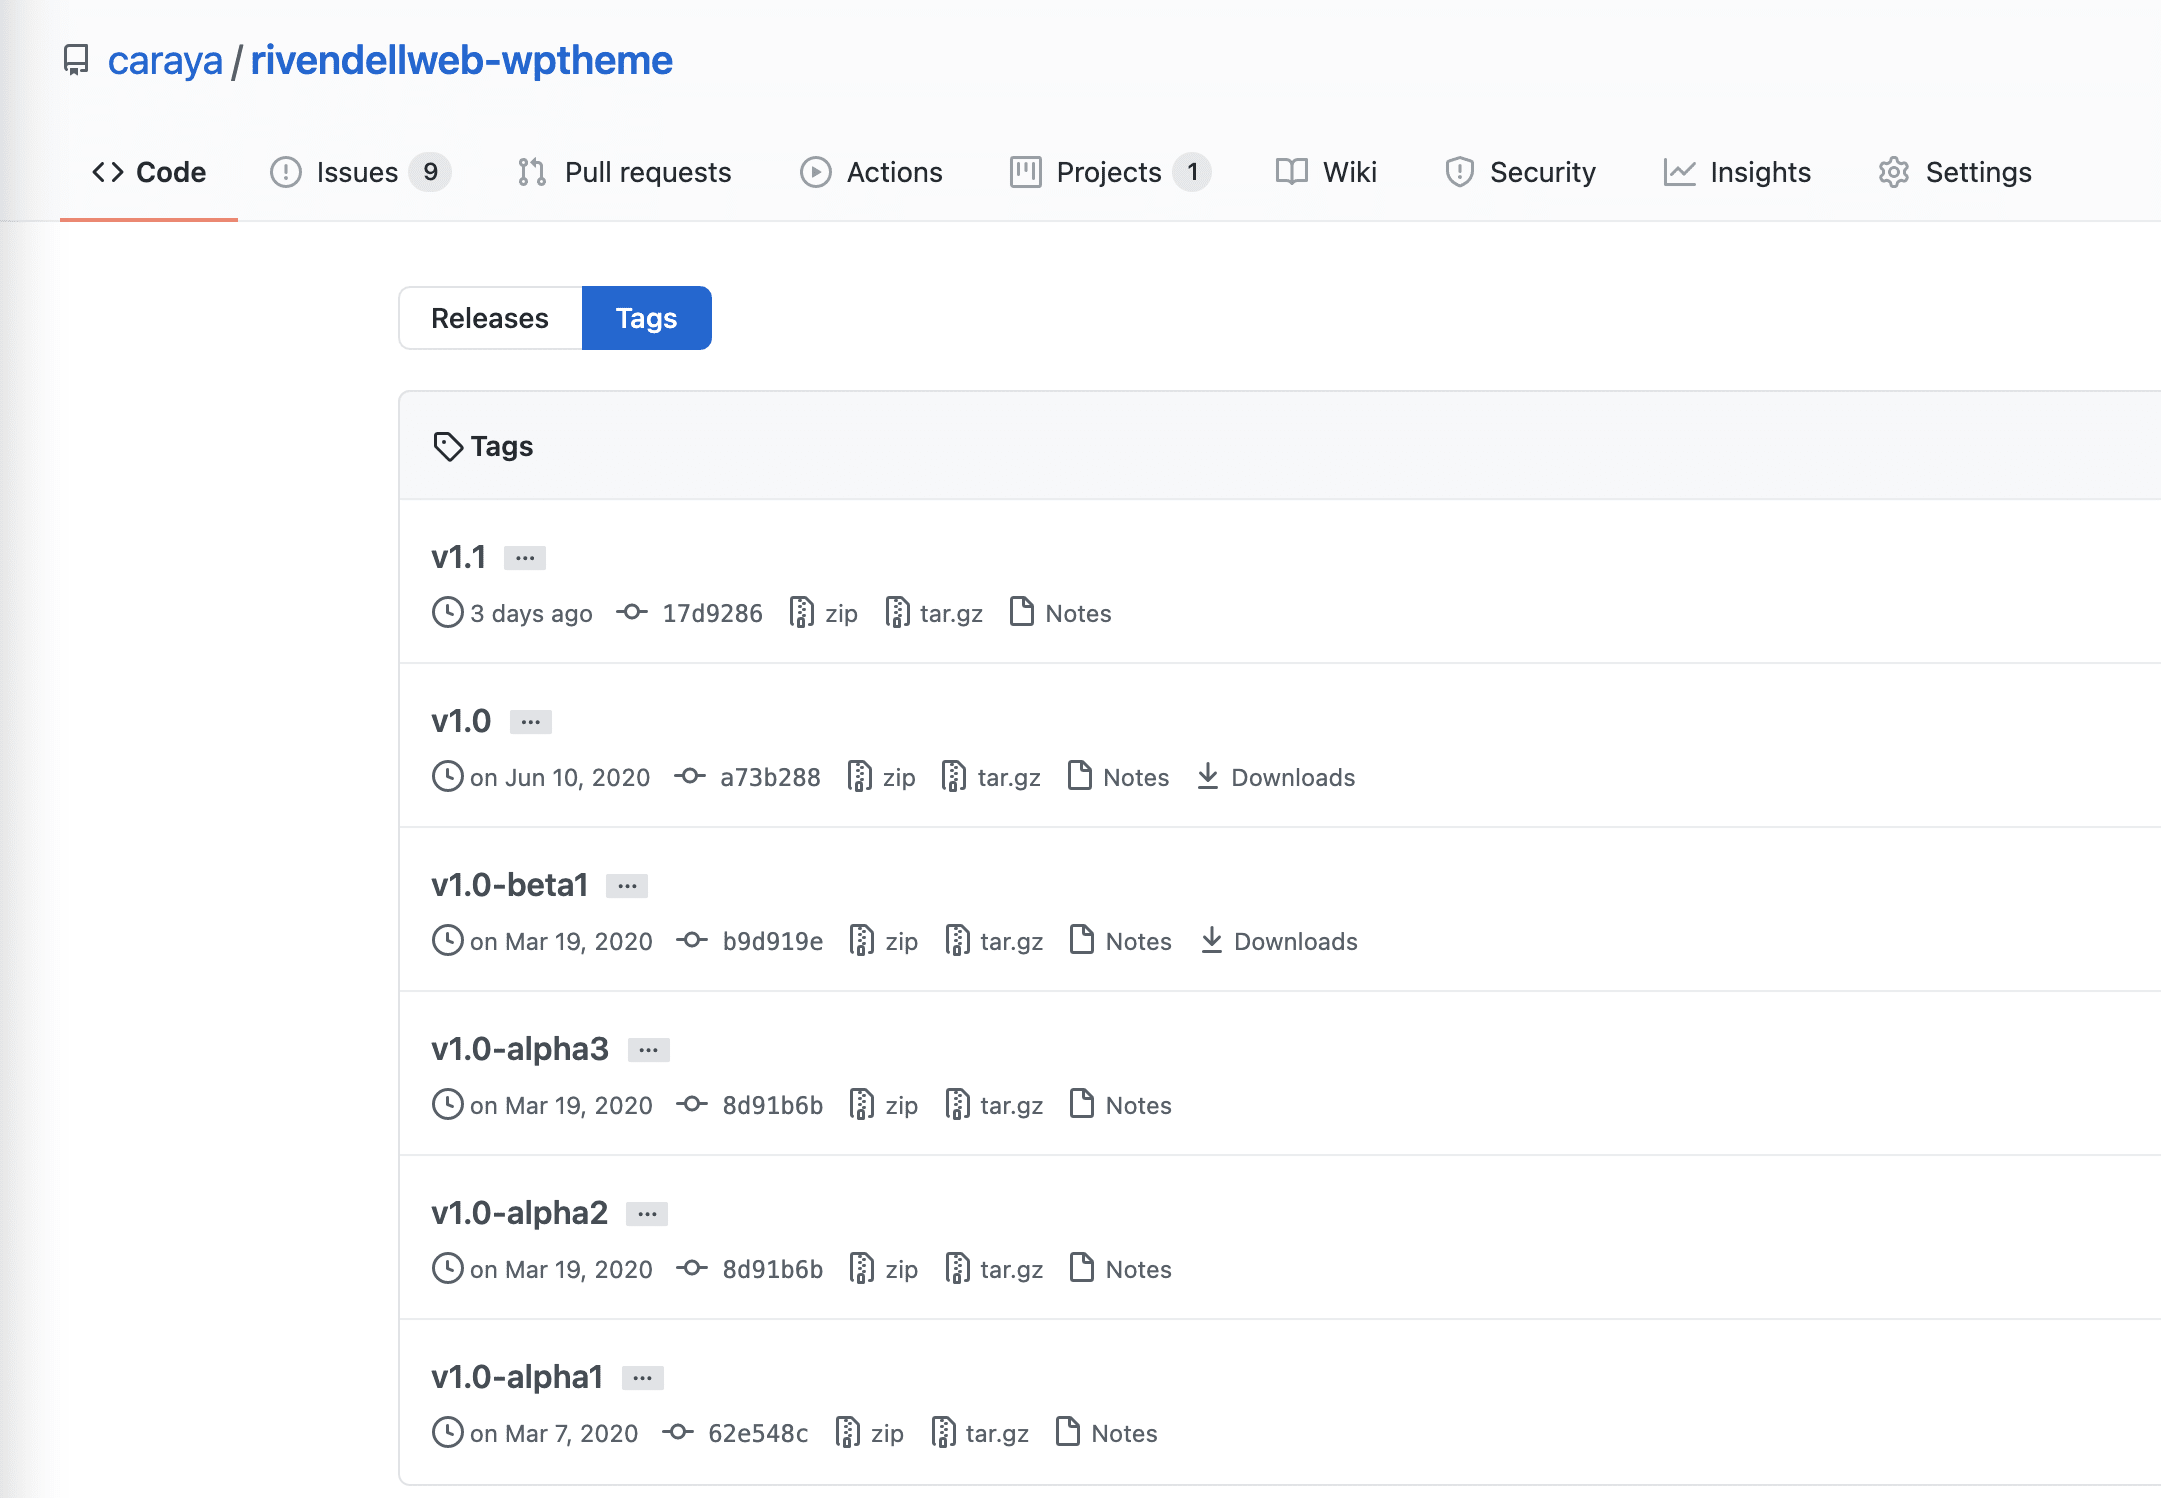Screen dimensions: 2161x1498
Task: Click the 'on Jun 10, 2020' date text
Action: (x=560, y=777)
